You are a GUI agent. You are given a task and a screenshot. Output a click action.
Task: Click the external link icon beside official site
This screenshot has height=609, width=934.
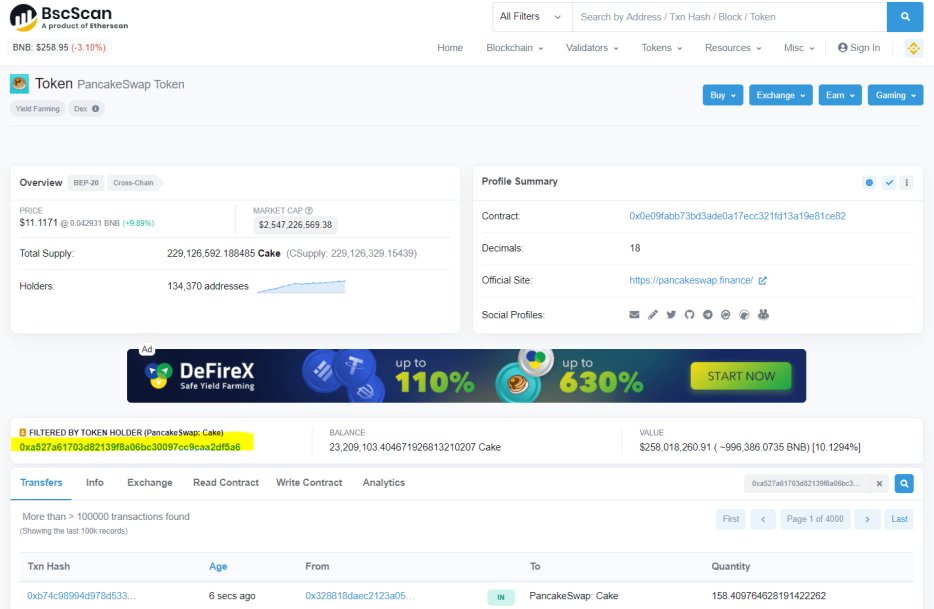click(762, 281)
